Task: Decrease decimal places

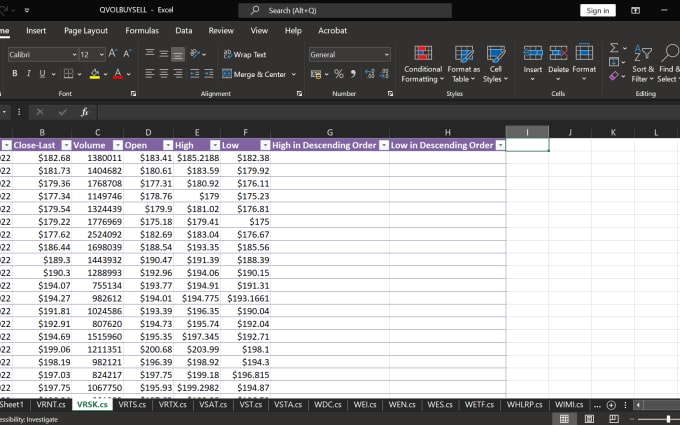Action: pyautogui.click(x=384, y=74)
